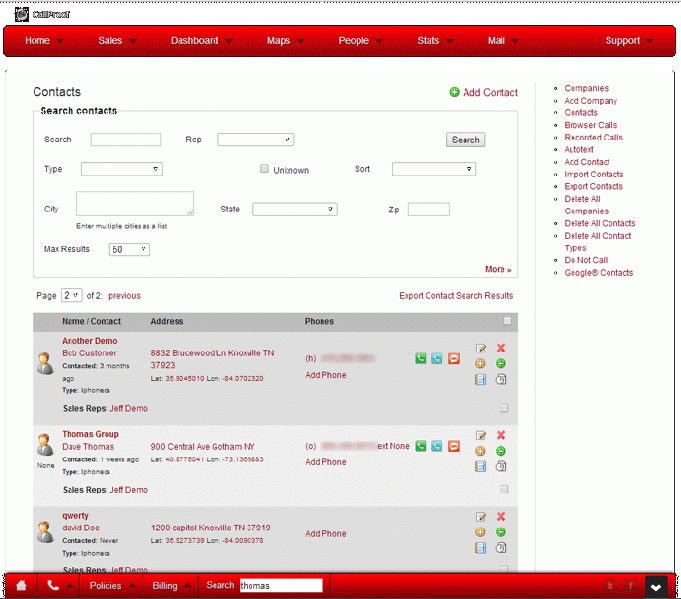The width and height of the screenshot is (681, 599).
Task: Open notebook icon for qwerty contact
Action: 480,548
